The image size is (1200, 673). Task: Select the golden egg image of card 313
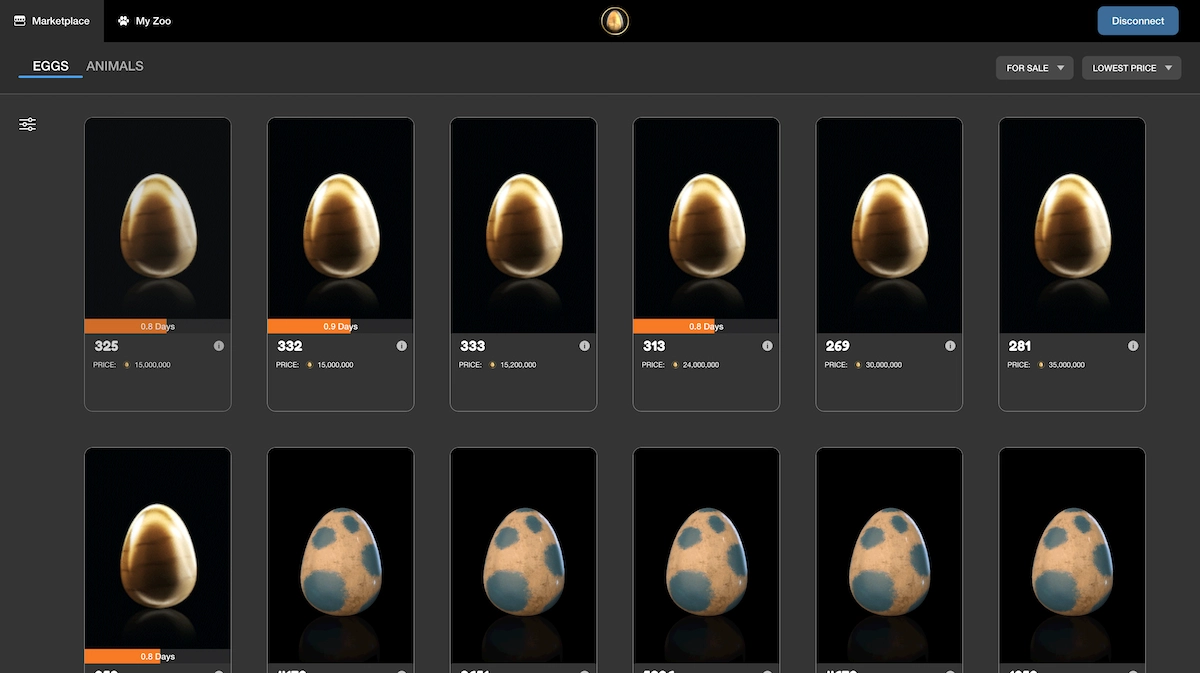click(x=707, y=227)
